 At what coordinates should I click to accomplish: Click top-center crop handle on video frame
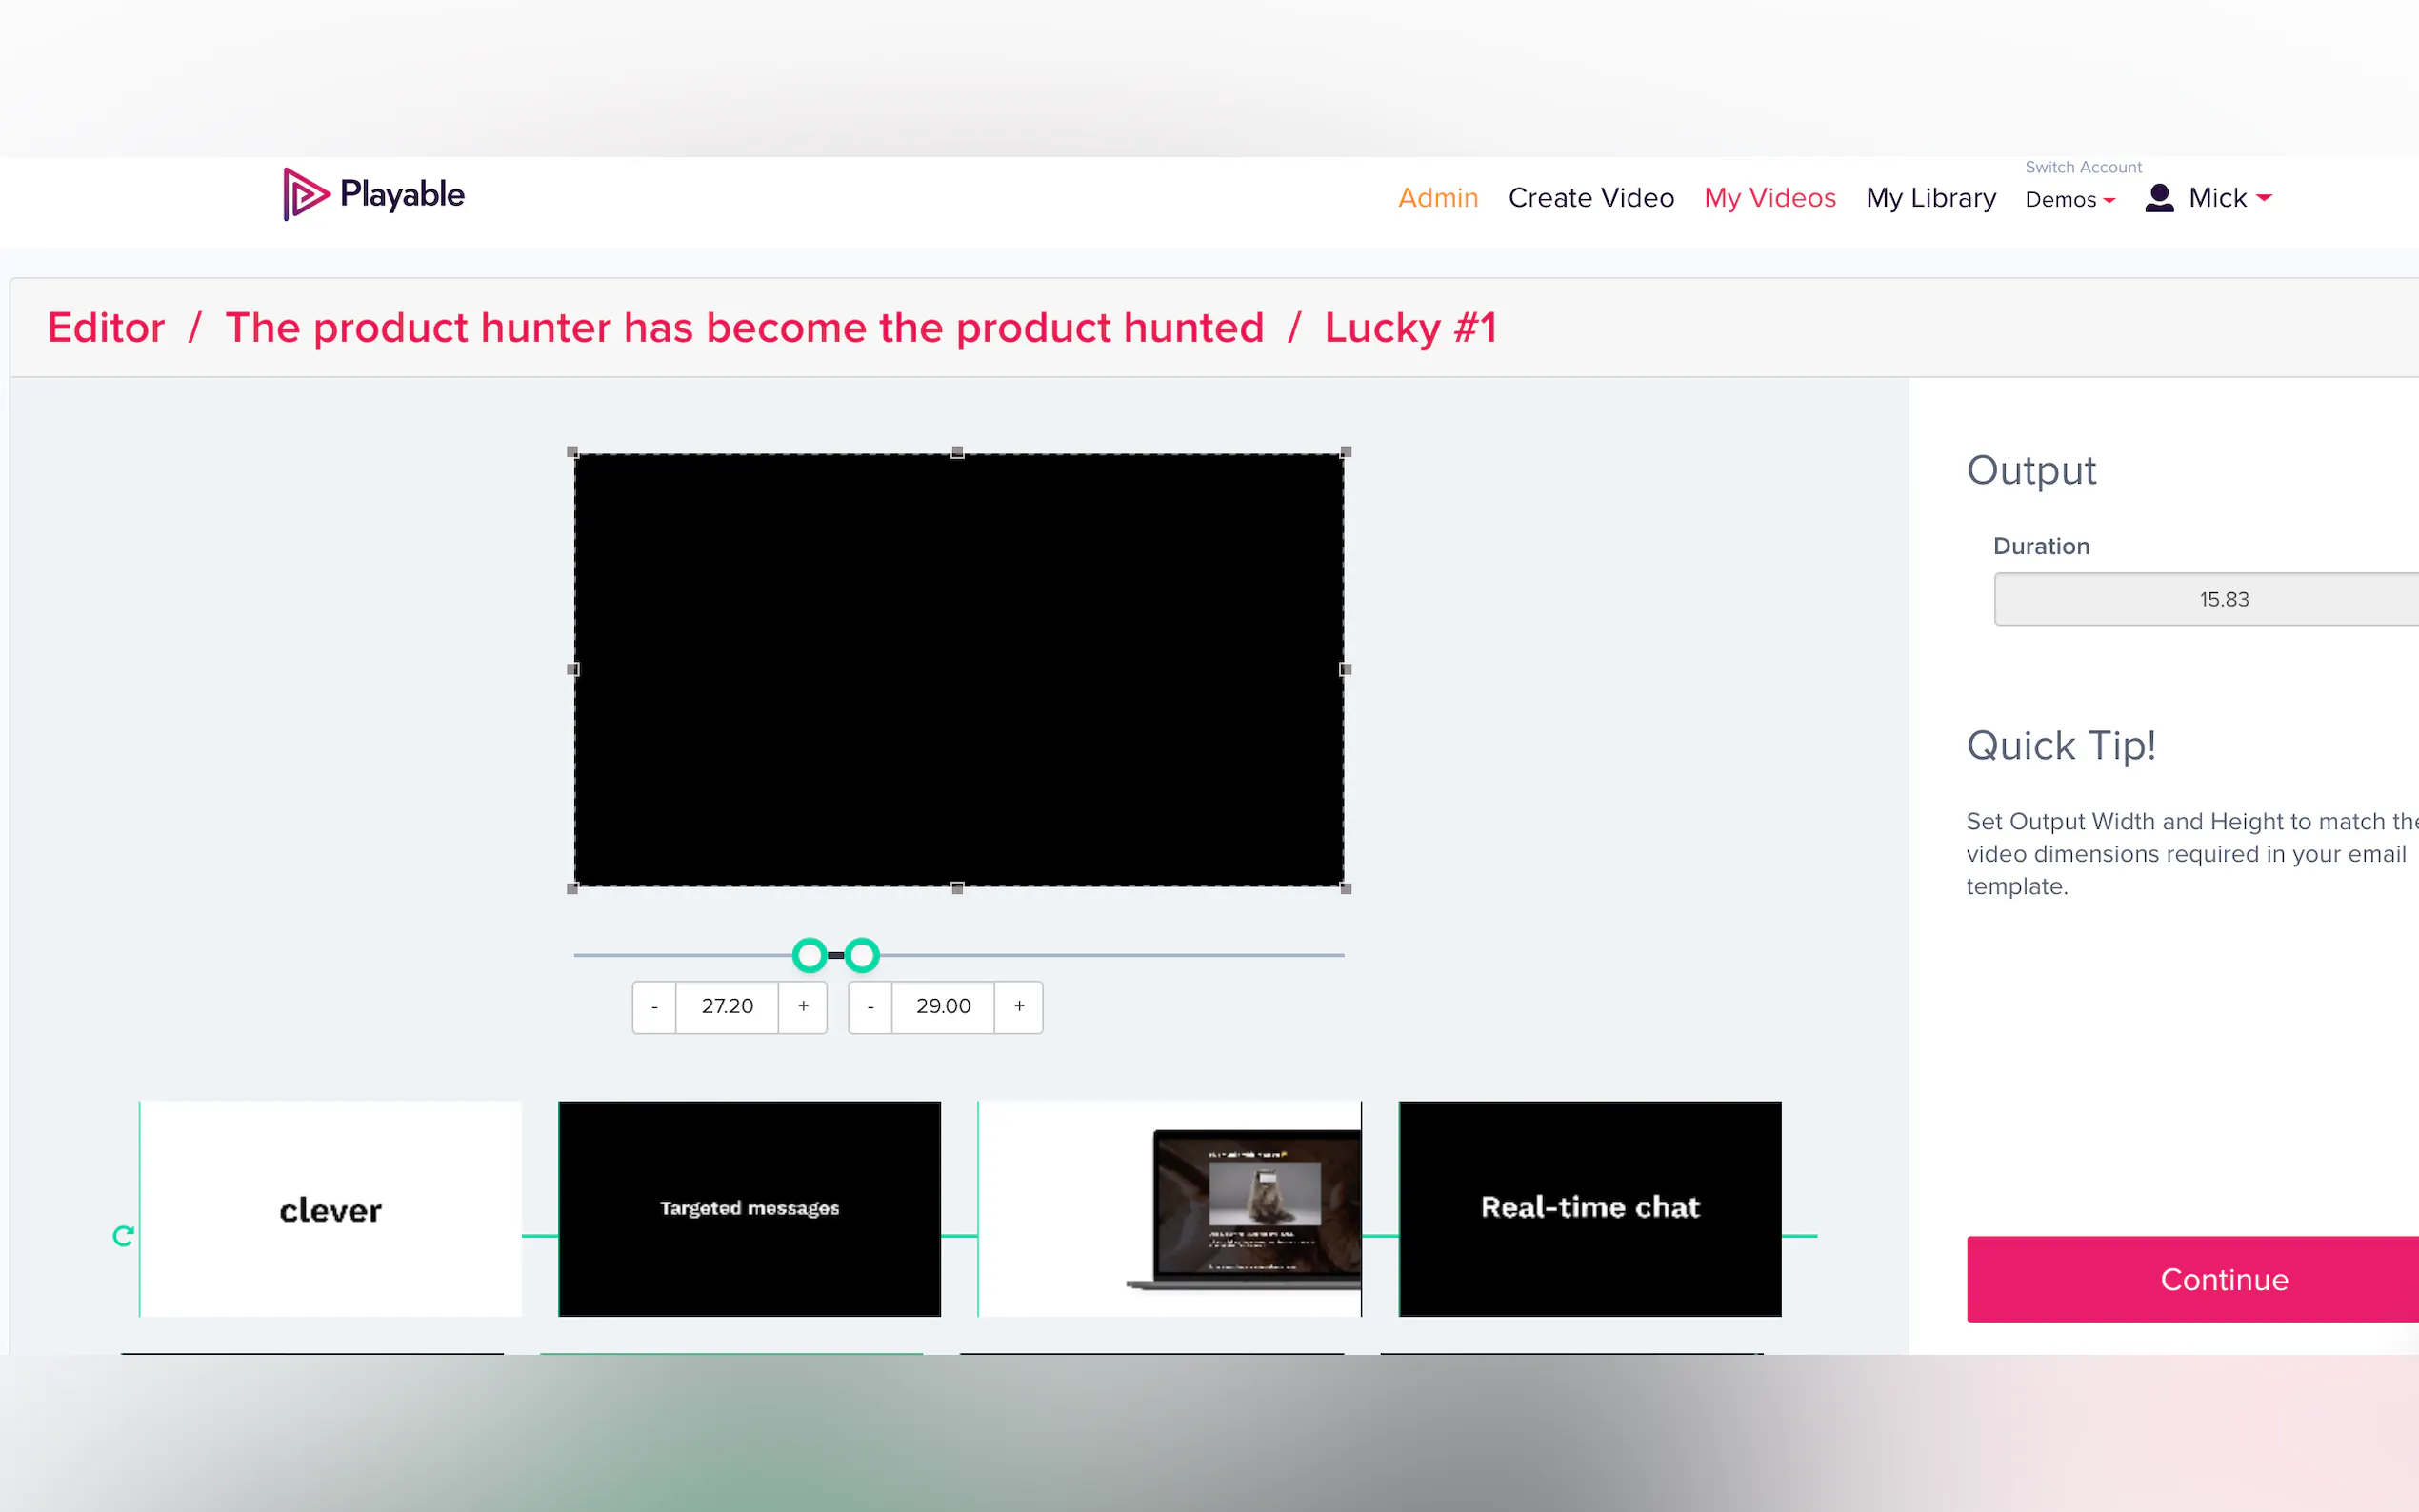point(957,452)
